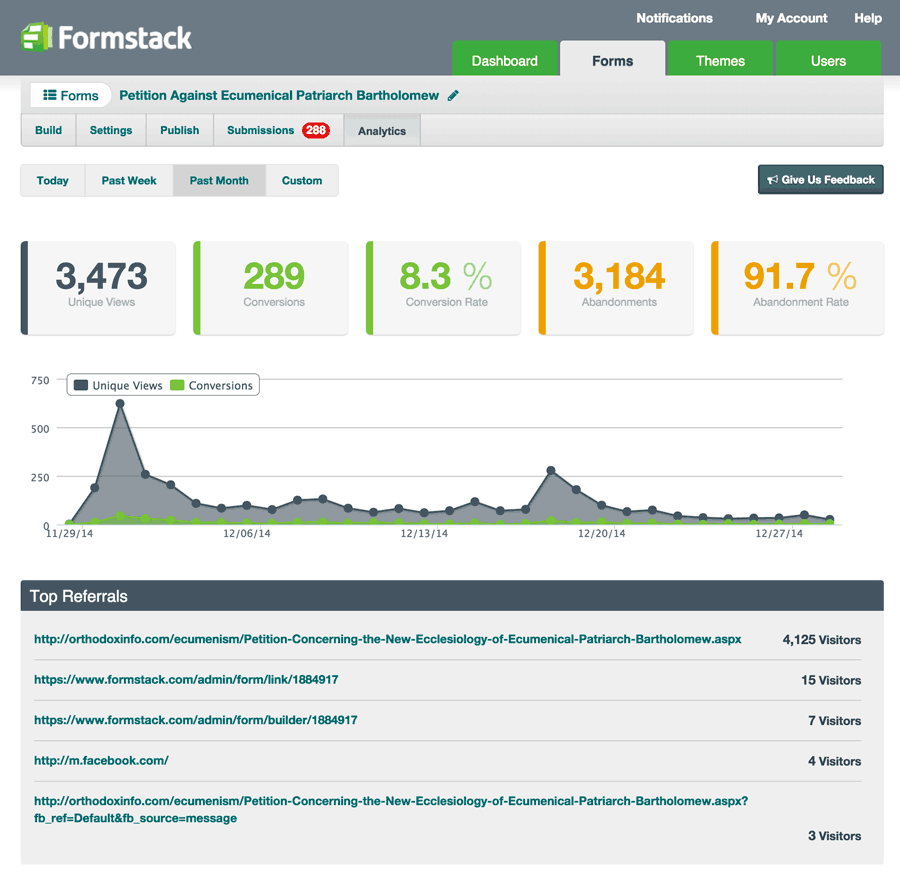
Task: Open the orthodoxinfo fb_ref referral link
Action: 391,809
